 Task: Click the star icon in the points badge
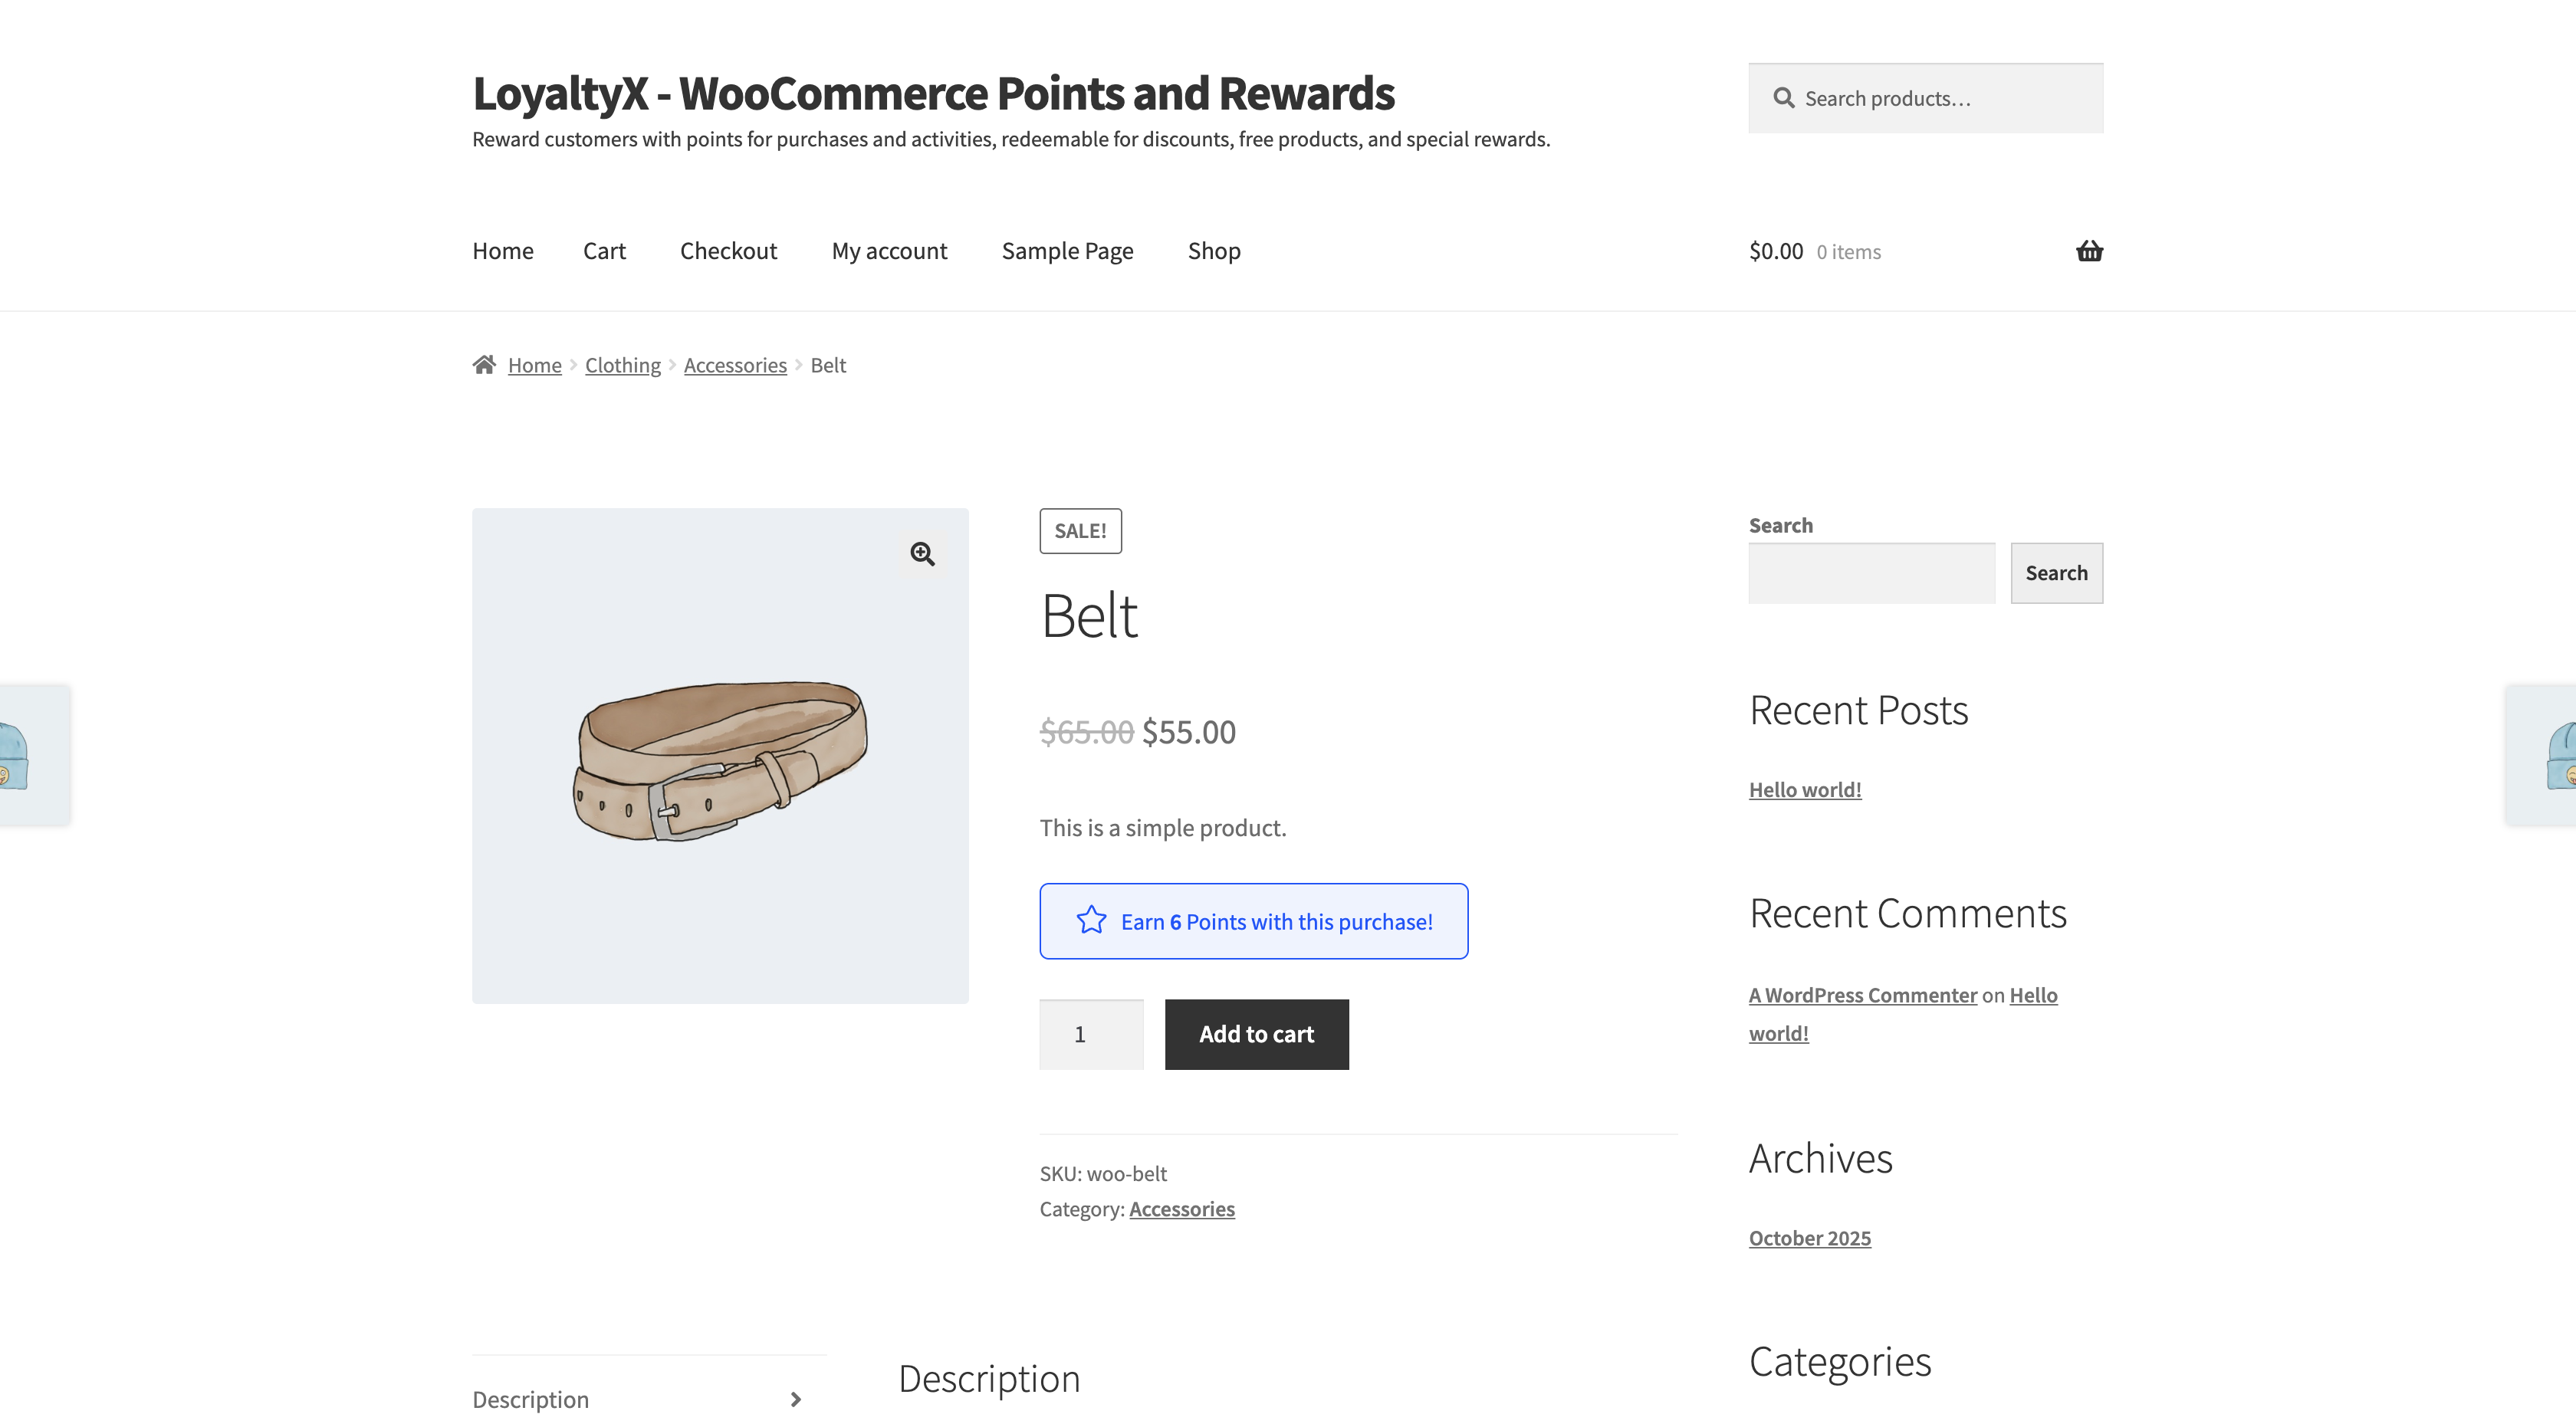[x=1092, y=921]
